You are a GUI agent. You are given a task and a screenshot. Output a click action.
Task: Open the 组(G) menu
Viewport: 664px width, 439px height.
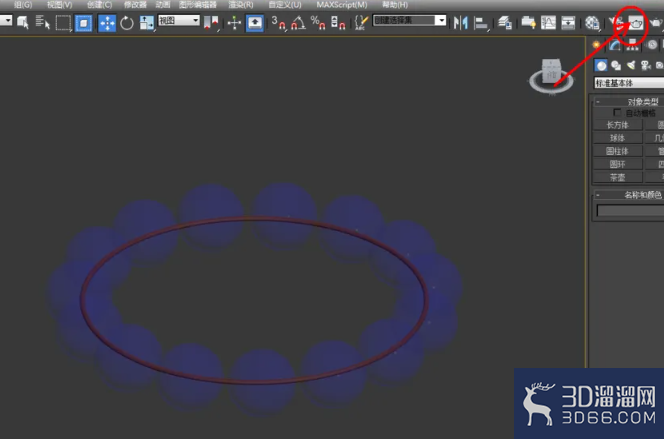pyautogui.click(x=23, y=5)
